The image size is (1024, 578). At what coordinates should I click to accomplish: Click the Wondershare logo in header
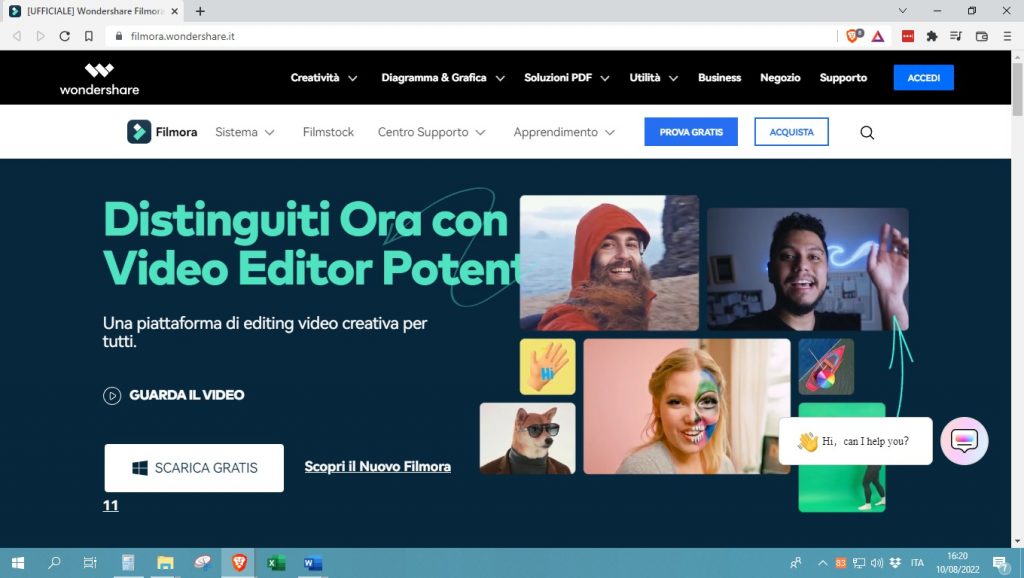[99, 78]
